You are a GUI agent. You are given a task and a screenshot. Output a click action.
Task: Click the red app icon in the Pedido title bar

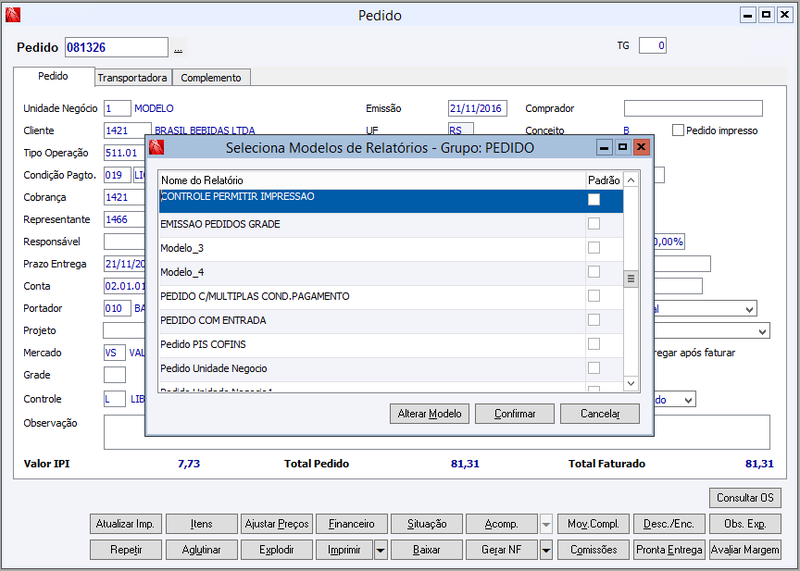(x=13, y=15)
